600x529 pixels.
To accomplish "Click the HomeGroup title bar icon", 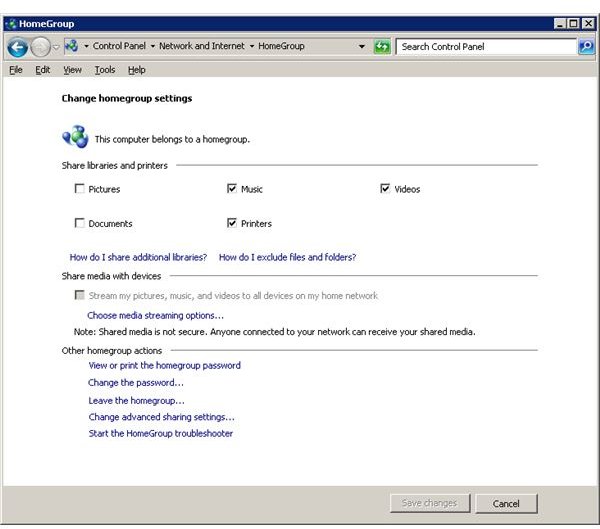I will [x=10, y=23].
